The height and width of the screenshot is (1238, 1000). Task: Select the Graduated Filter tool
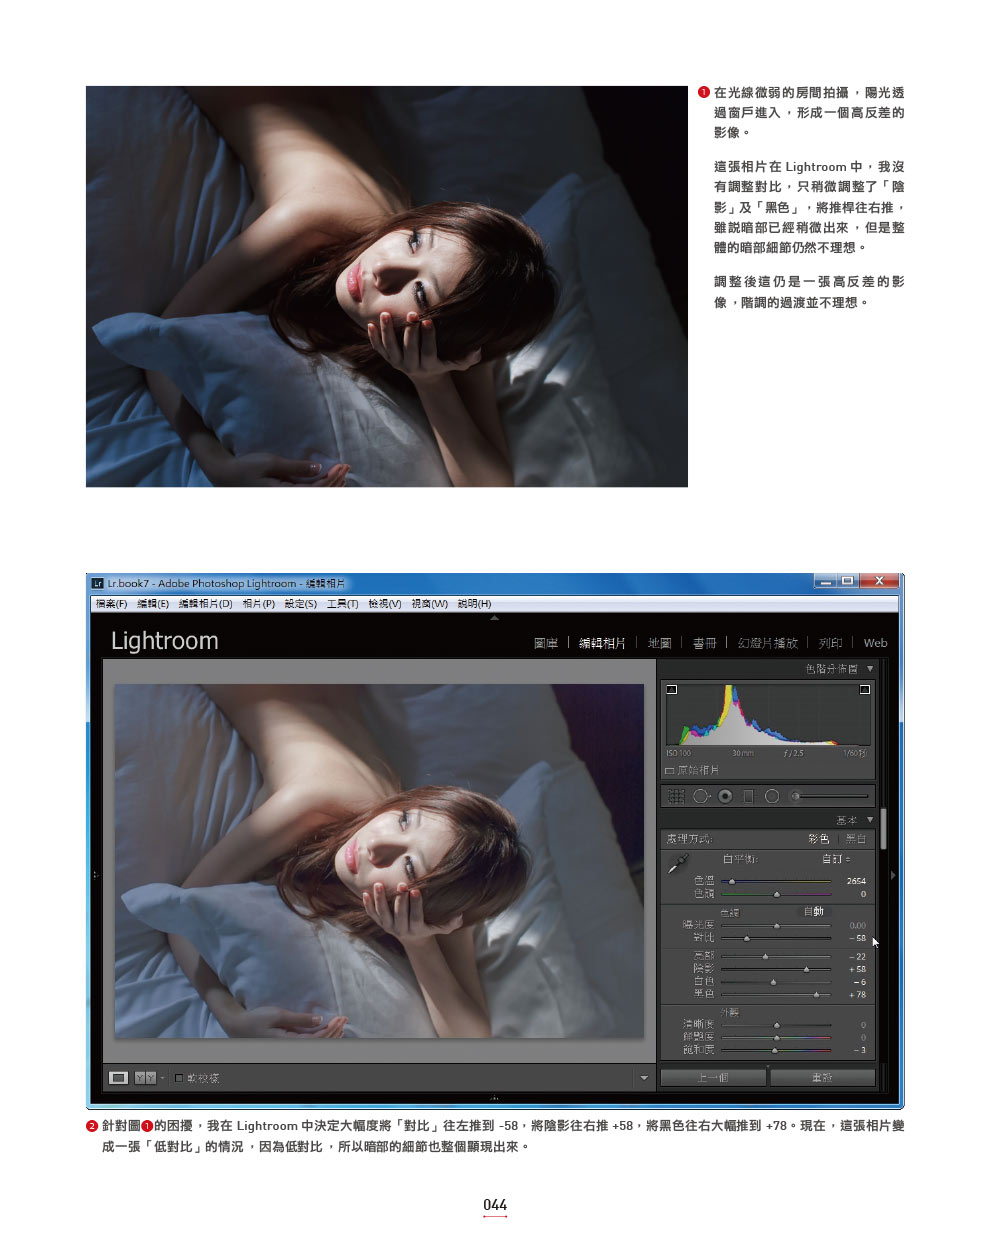tap(748, 796)
